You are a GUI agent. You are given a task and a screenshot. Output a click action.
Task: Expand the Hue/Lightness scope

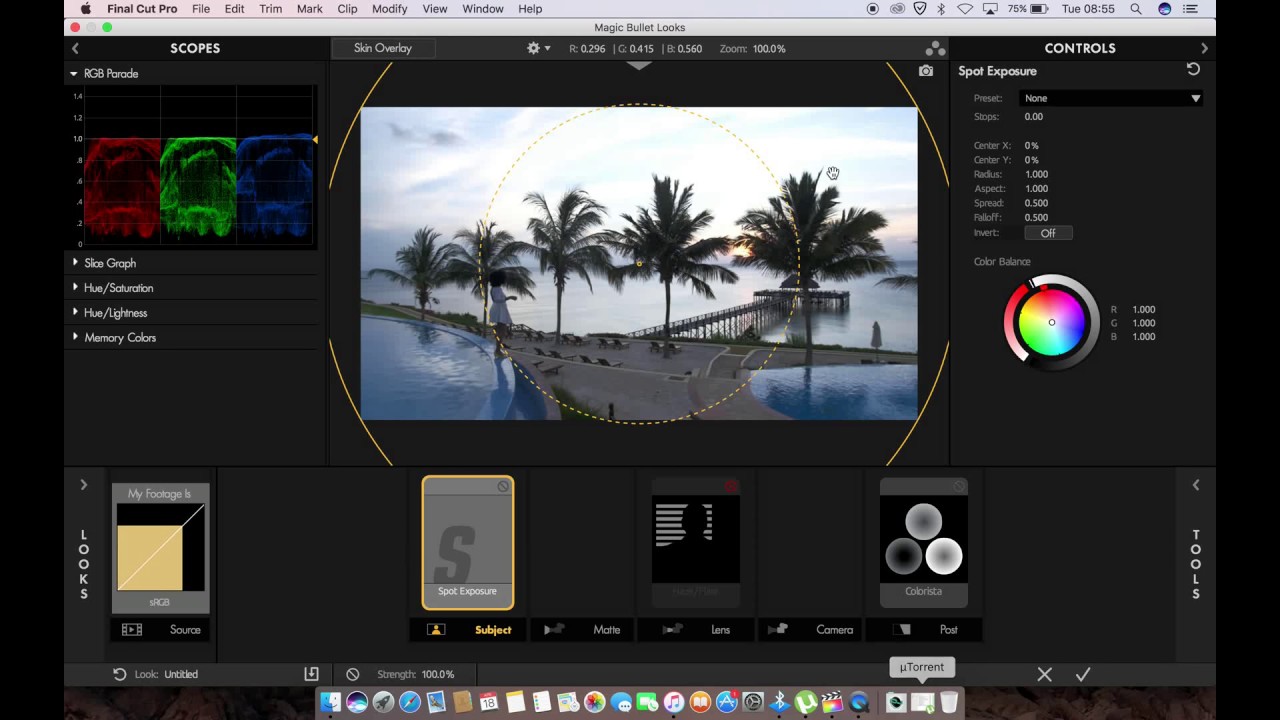75,313
